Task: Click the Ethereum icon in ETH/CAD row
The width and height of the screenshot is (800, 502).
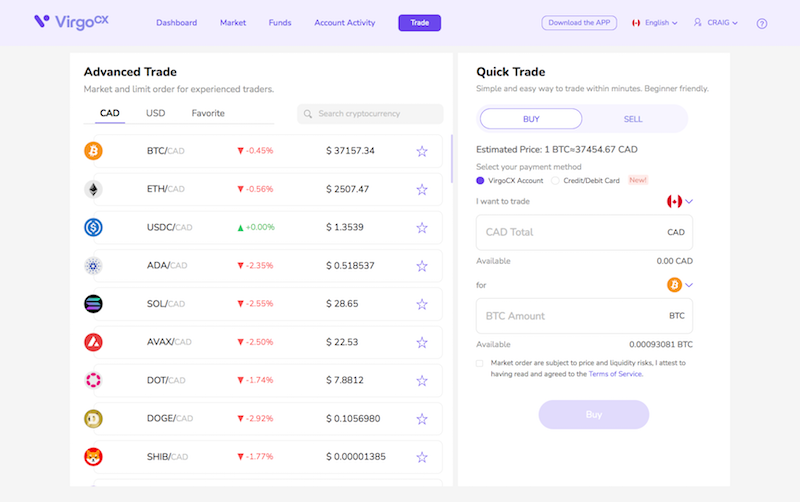Action: 93,189
